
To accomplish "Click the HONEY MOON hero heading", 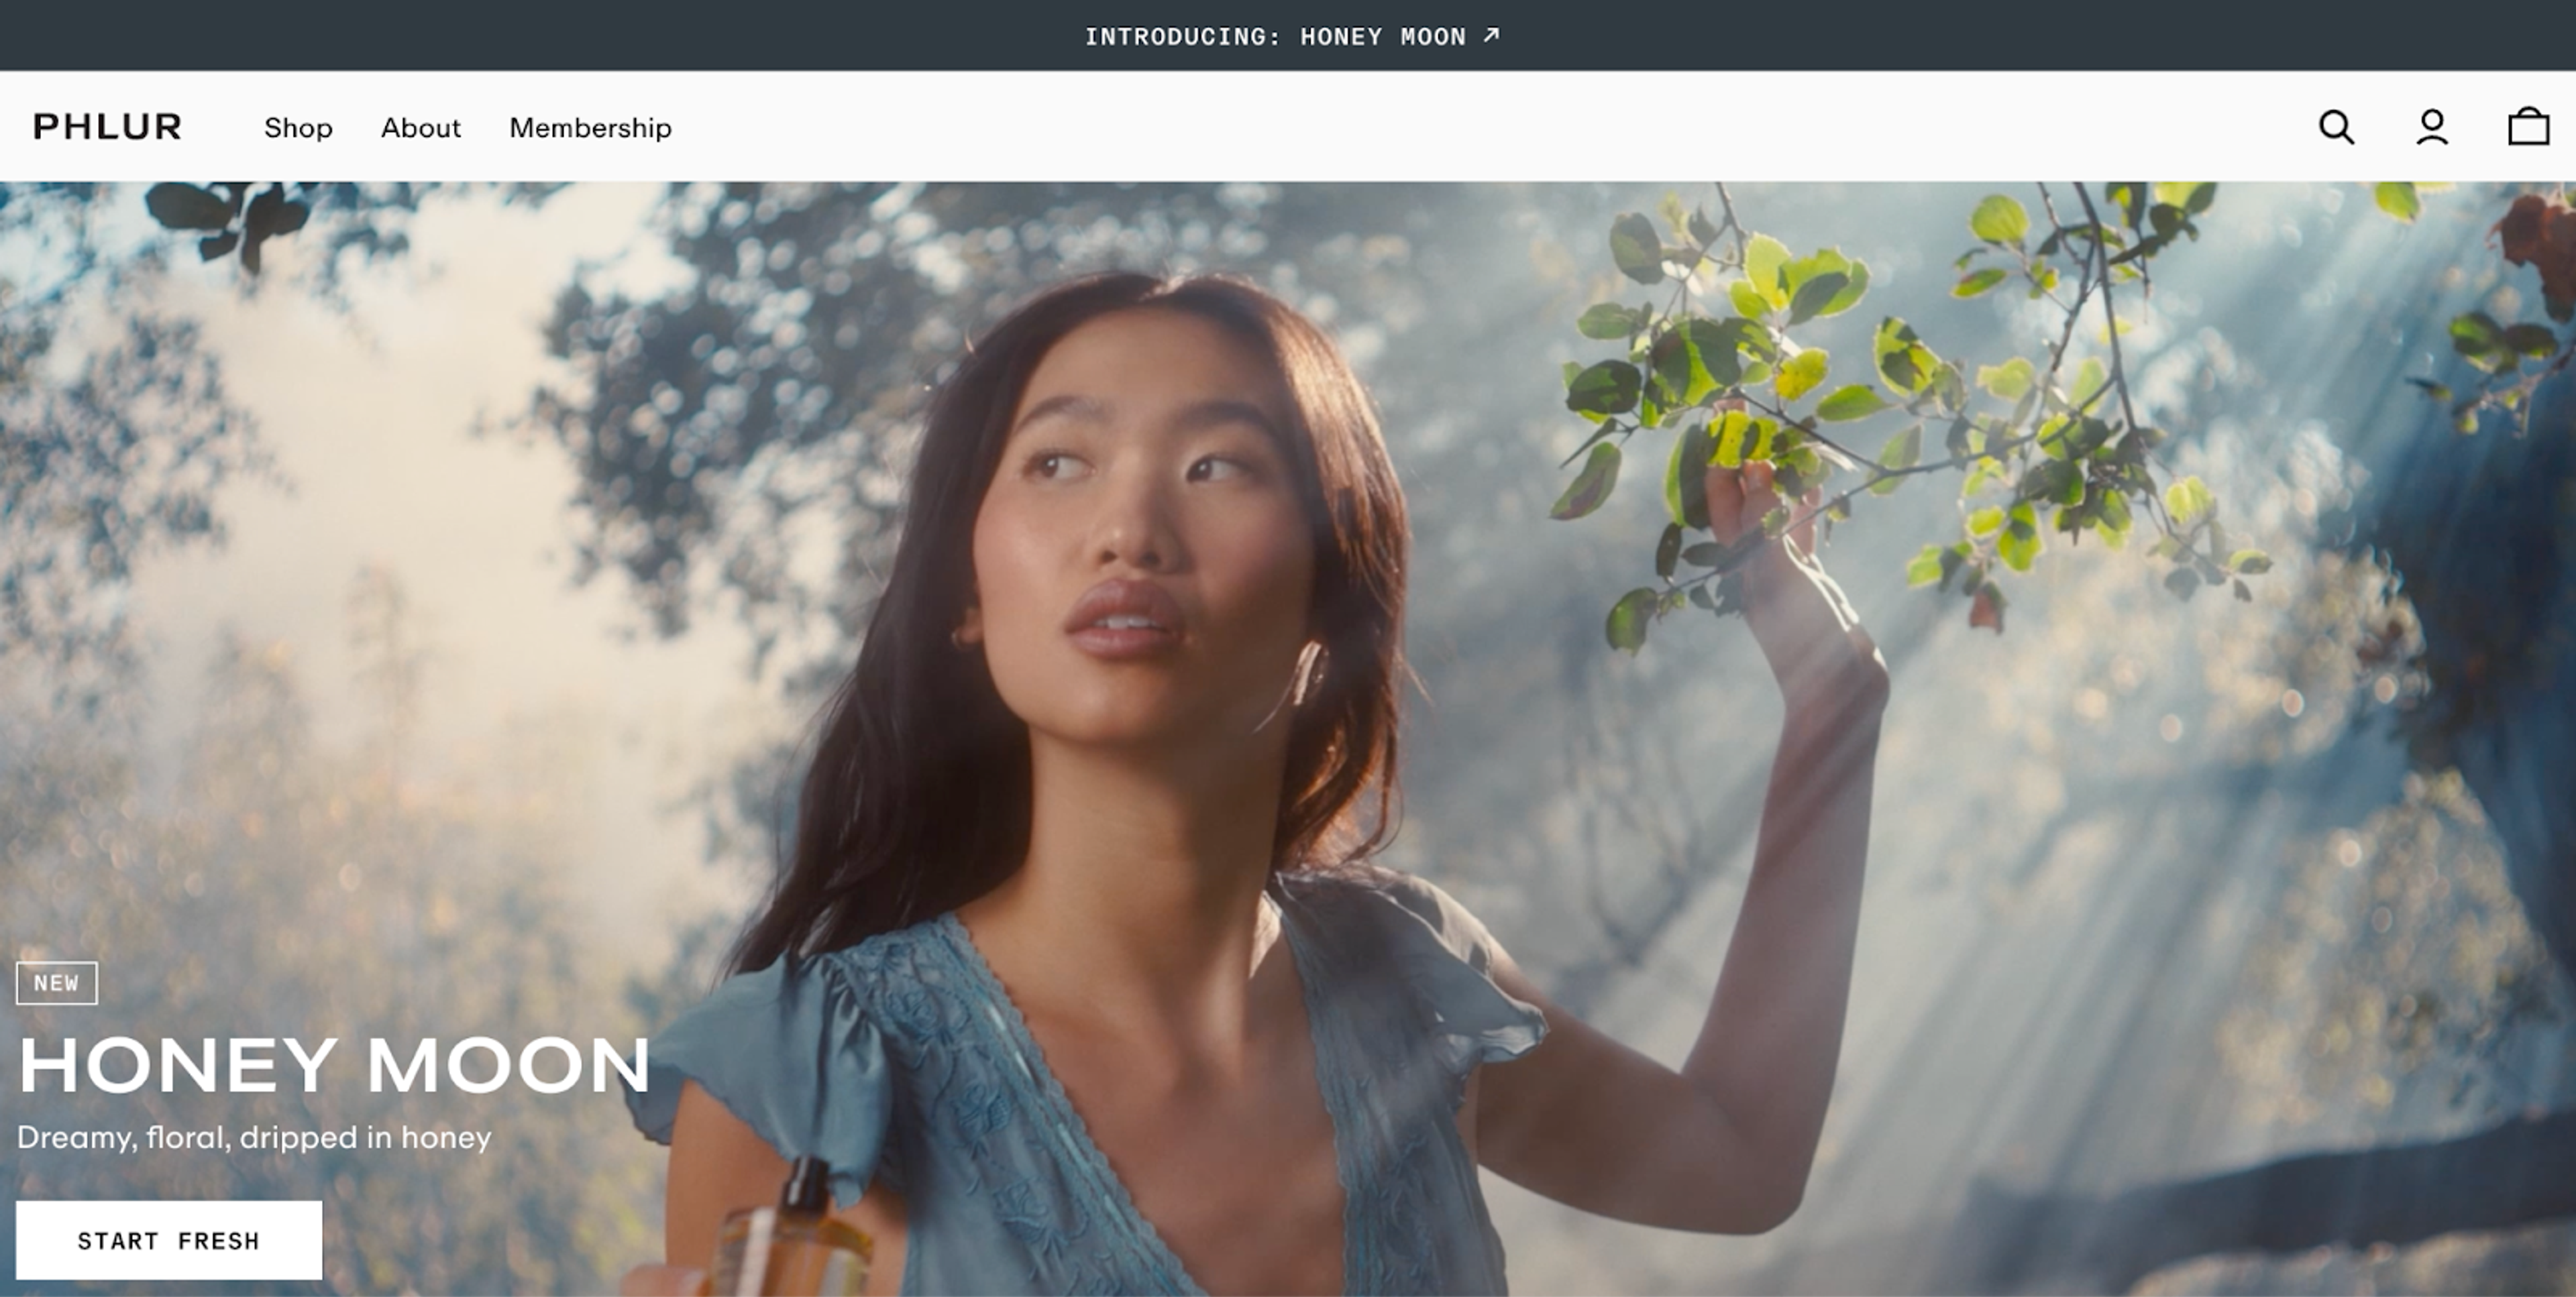I will click(335, 1065).
